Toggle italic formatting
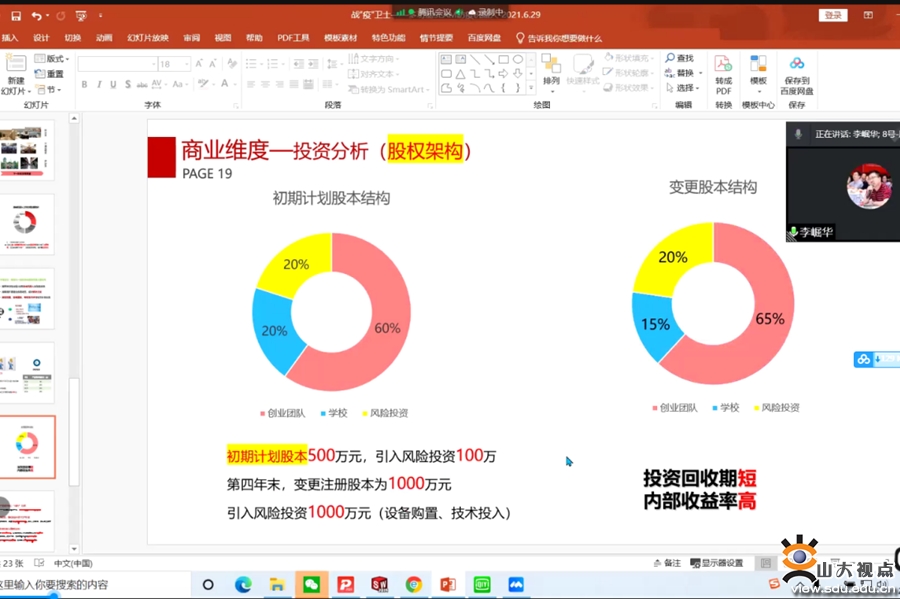The image size is (900, 599). pos(99,85)
